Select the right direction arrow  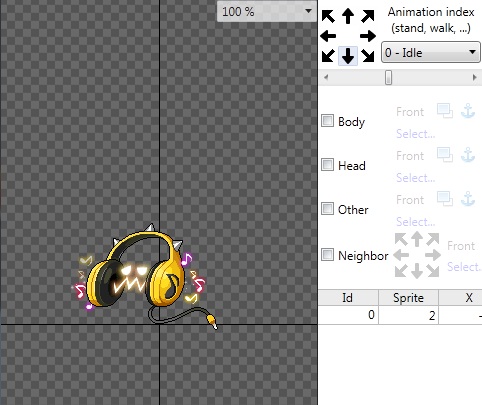(x=368, y=36)
